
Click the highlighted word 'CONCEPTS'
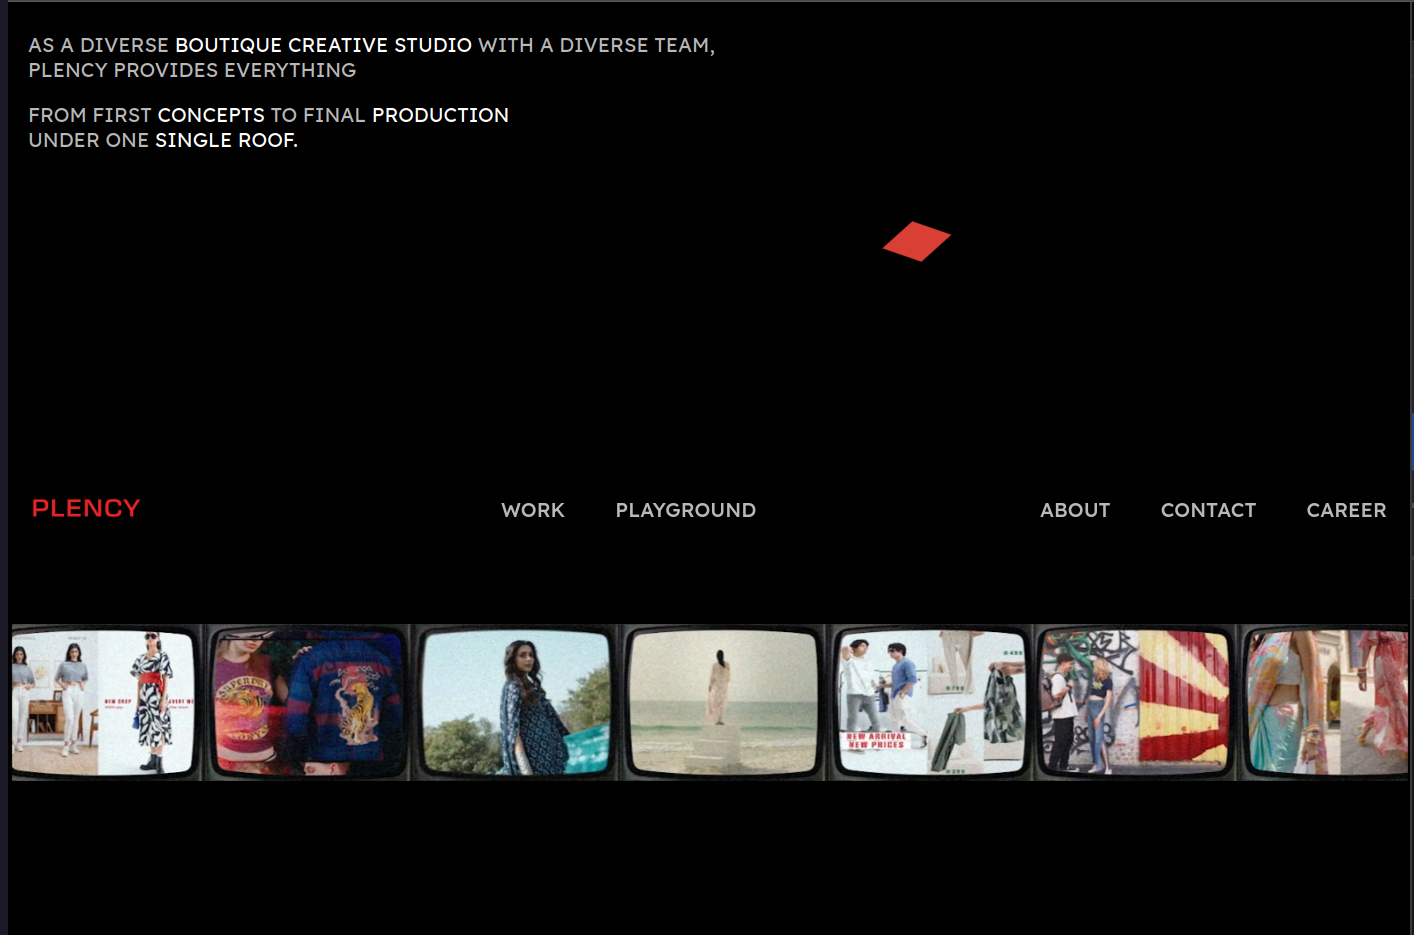pos(211,116)
